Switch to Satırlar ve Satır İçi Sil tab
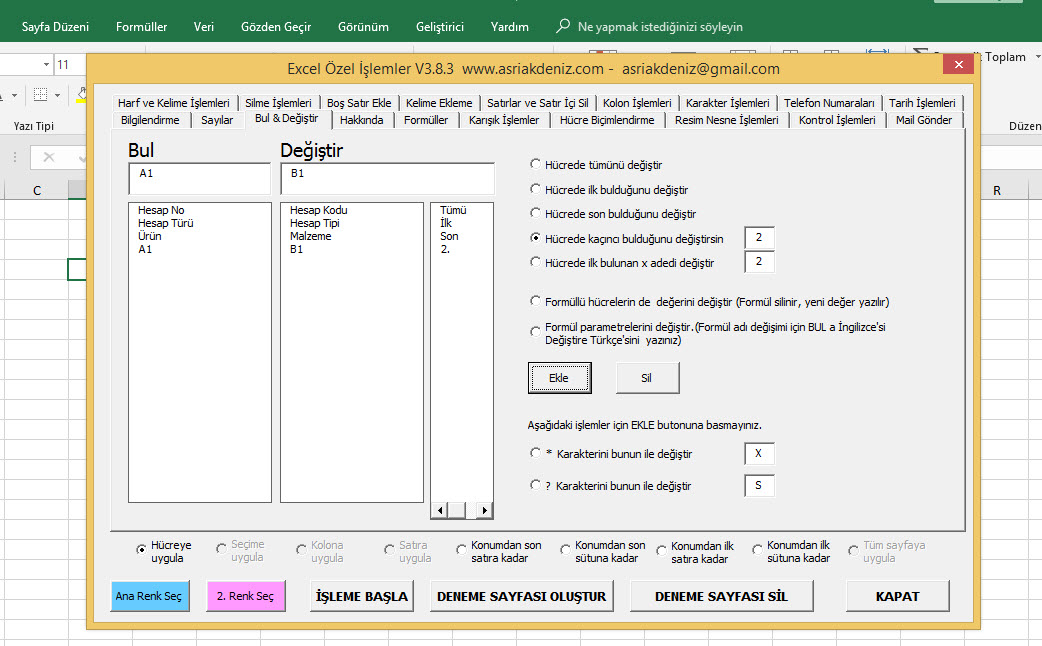Image resolution: width=1042 pixels, height=646 pixels. (x=537, y=103)
